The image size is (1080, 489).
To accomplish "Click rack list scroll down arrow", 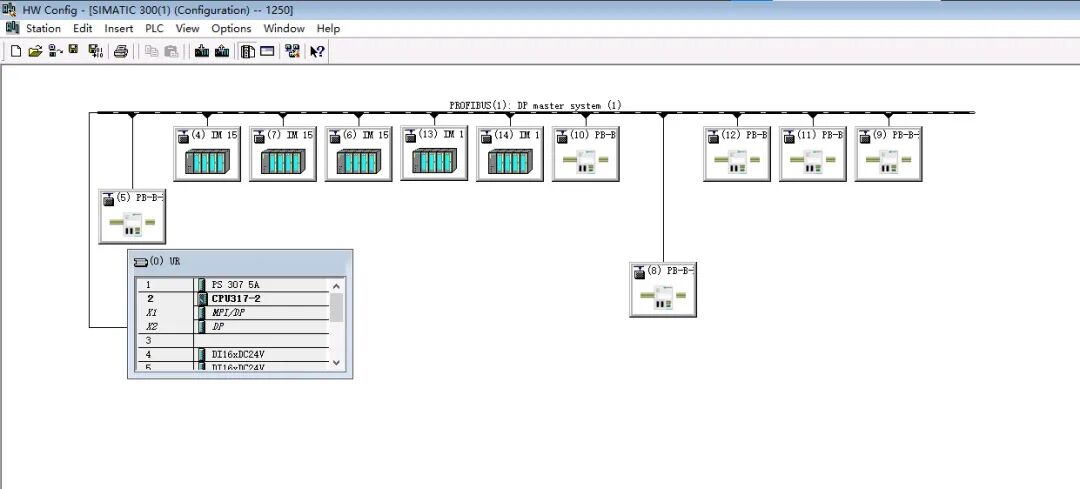I will (337, 363).
